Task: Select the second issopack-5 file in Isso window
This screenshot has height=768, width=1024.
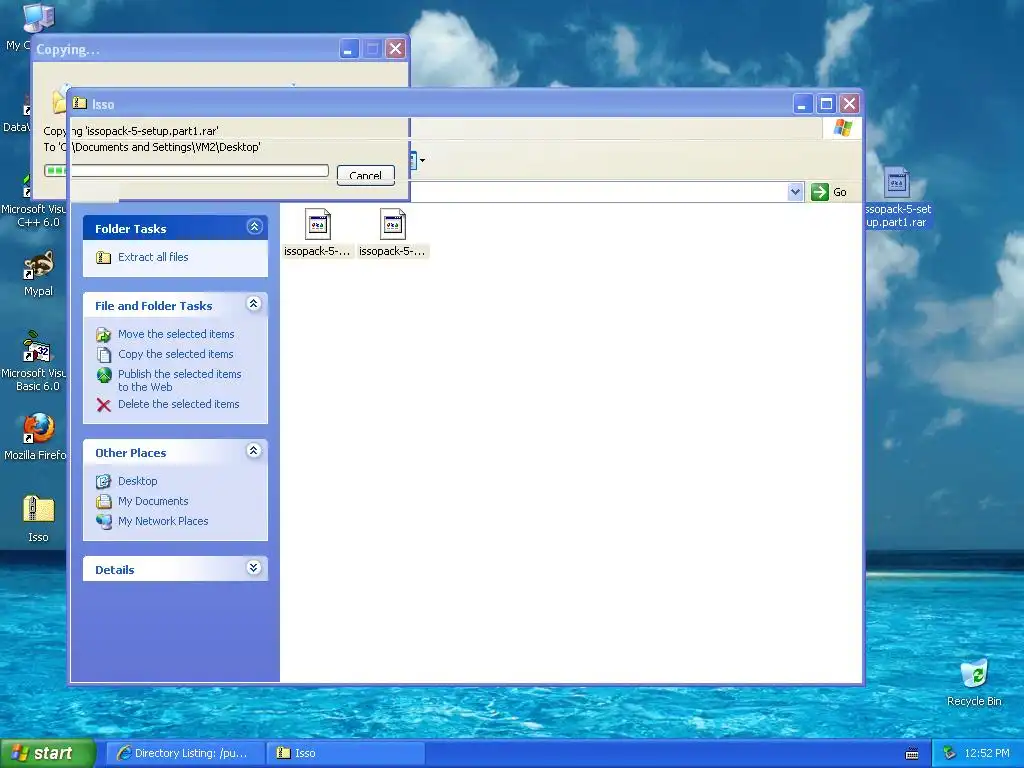Action: pos(392,232)
